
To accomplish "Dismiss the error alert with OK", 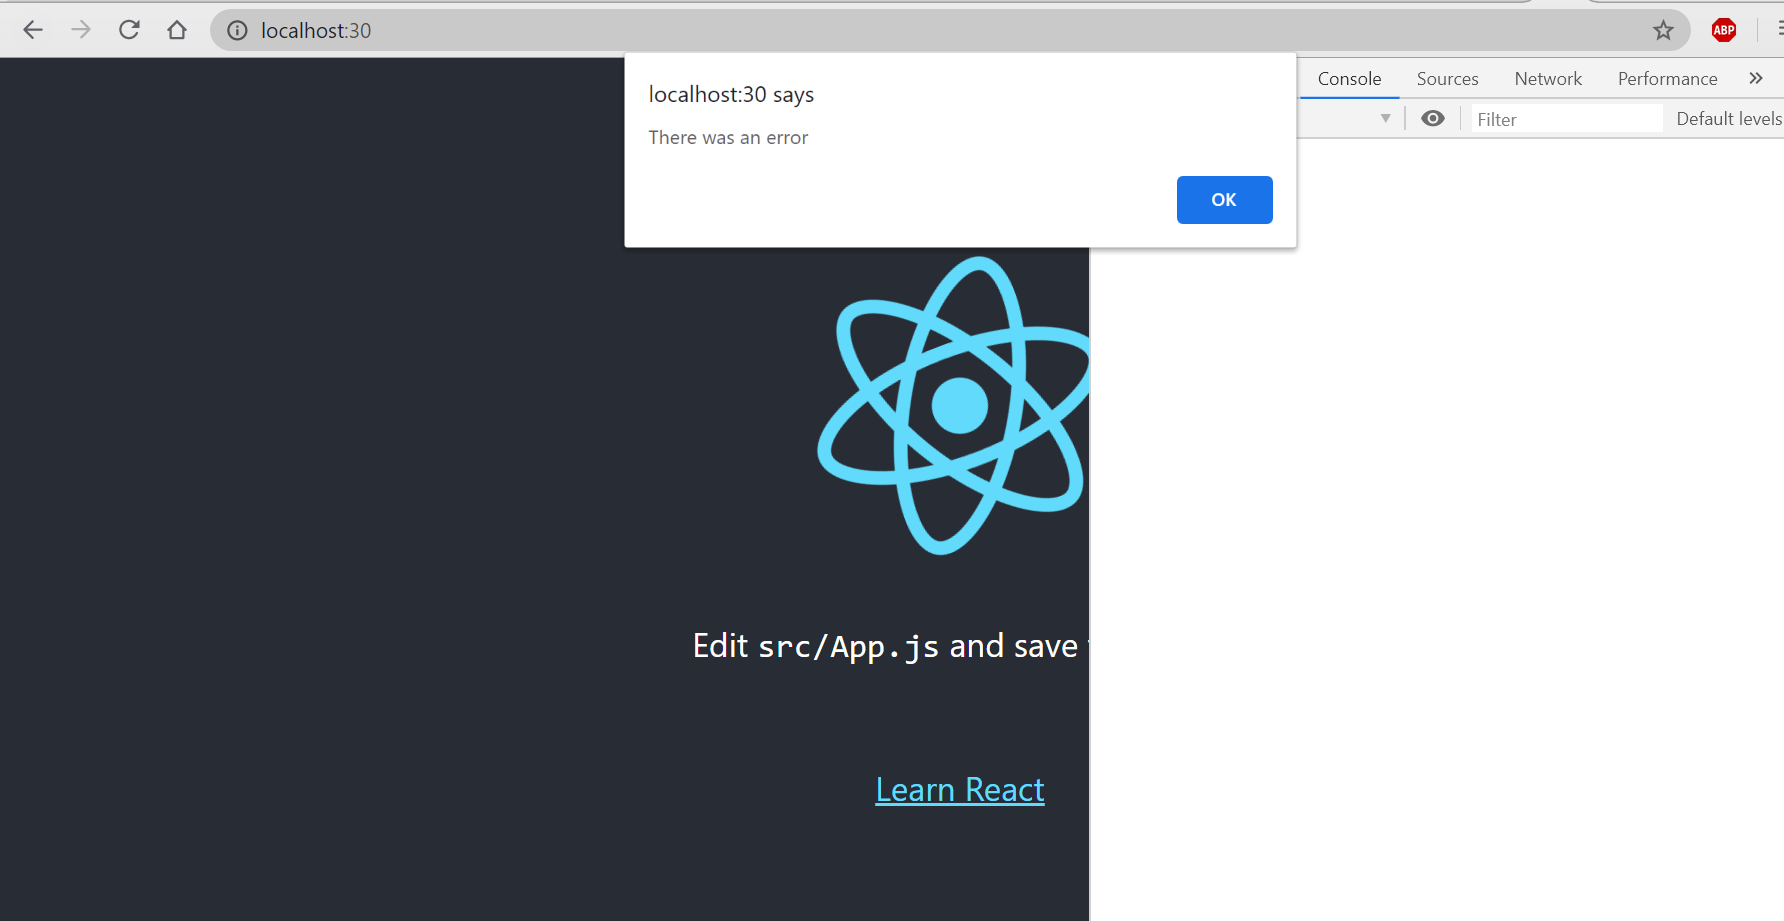I will pyautogui.click(x=1224, y=200).
